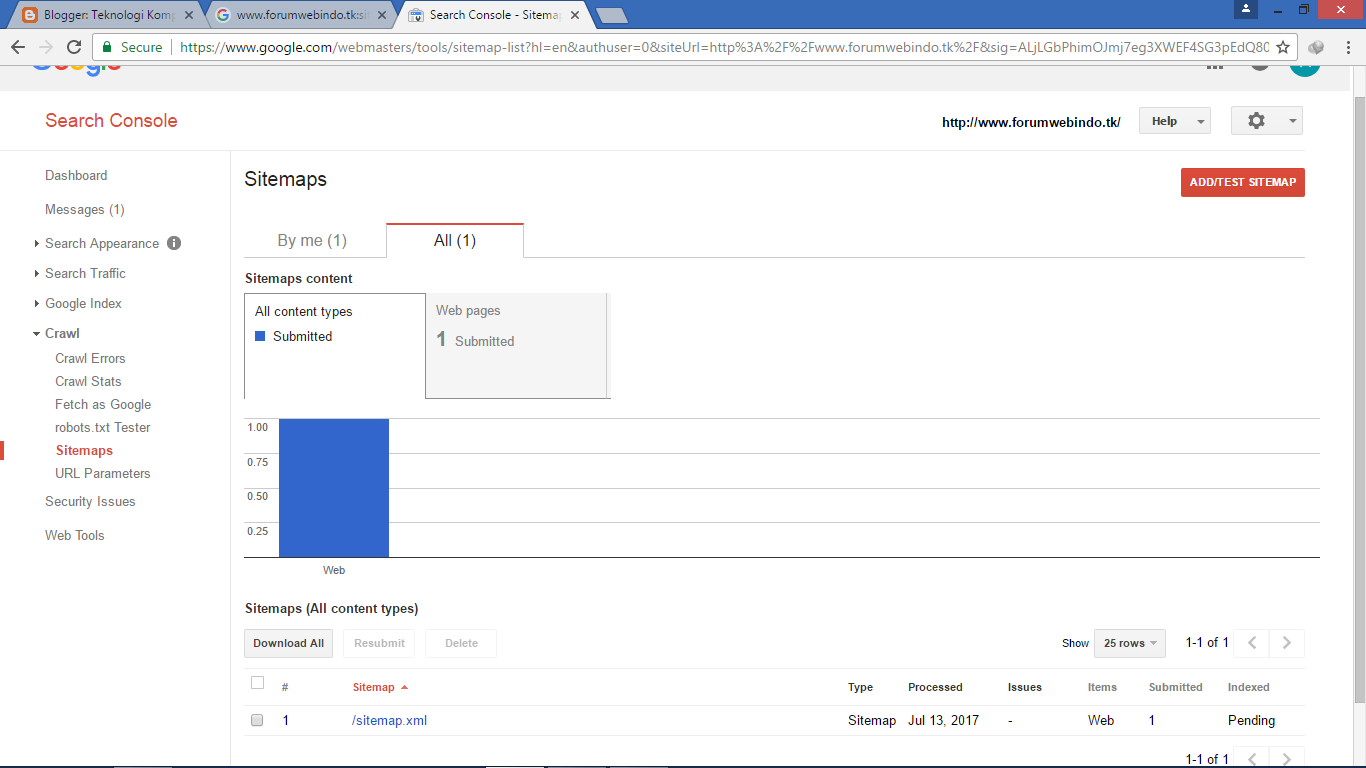Tick the select-all sitemaps header checkbox
Viewport: 1366px width, 768px height.
tap(257, 683)
